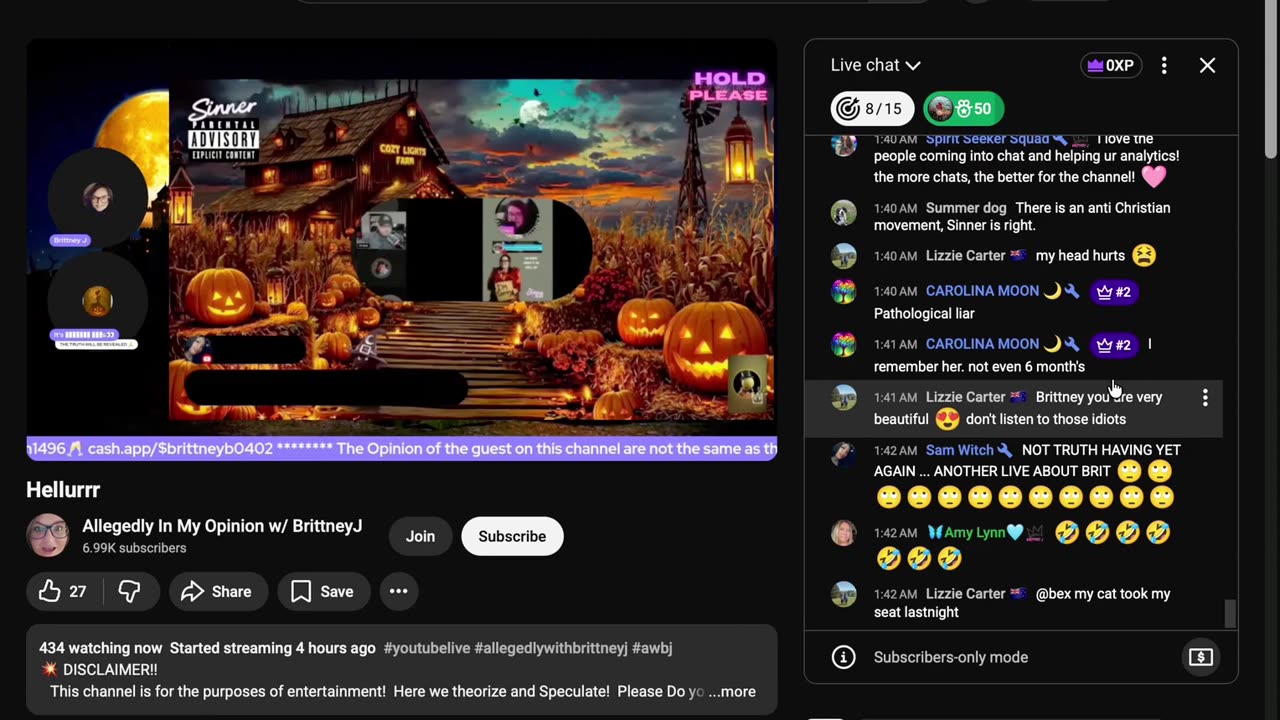Click the 'Pathological liar' chat message

(x=924, y=314)
